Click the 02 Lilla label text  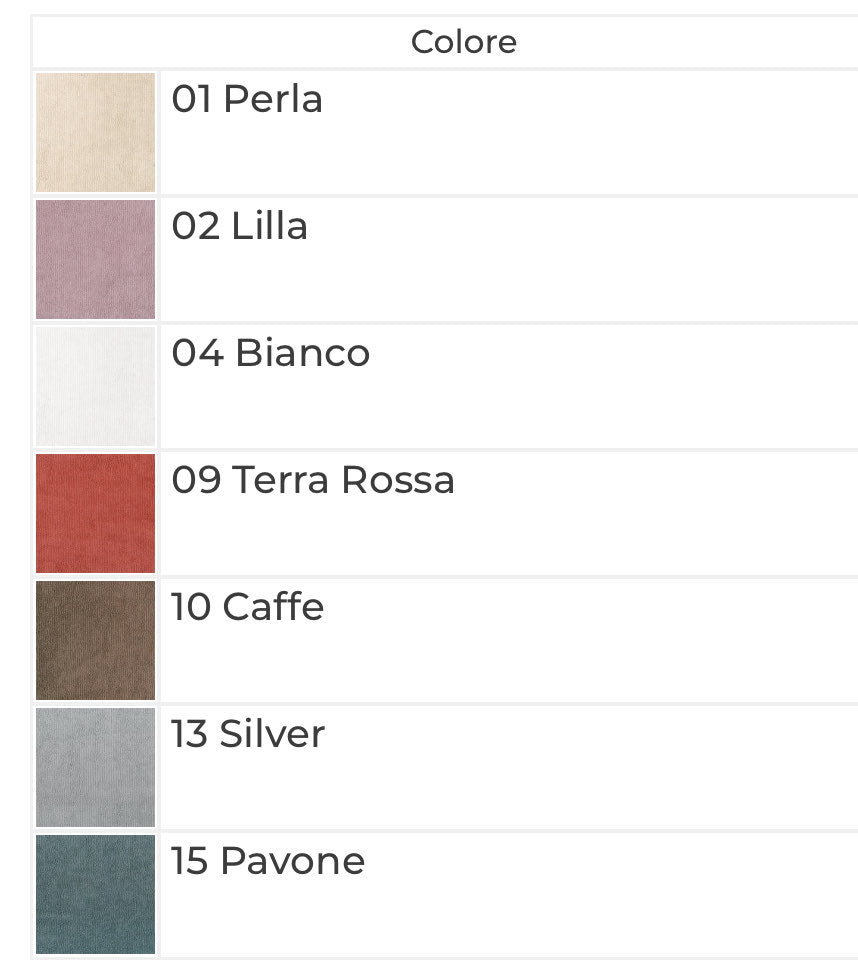pos(239,225)
